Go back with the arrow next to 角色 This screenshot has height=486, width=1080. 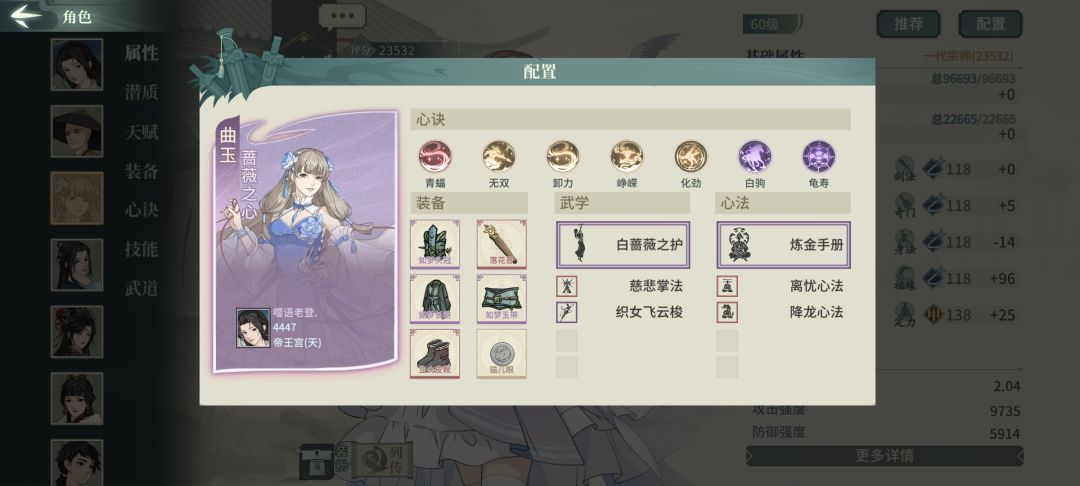point(26,16)
